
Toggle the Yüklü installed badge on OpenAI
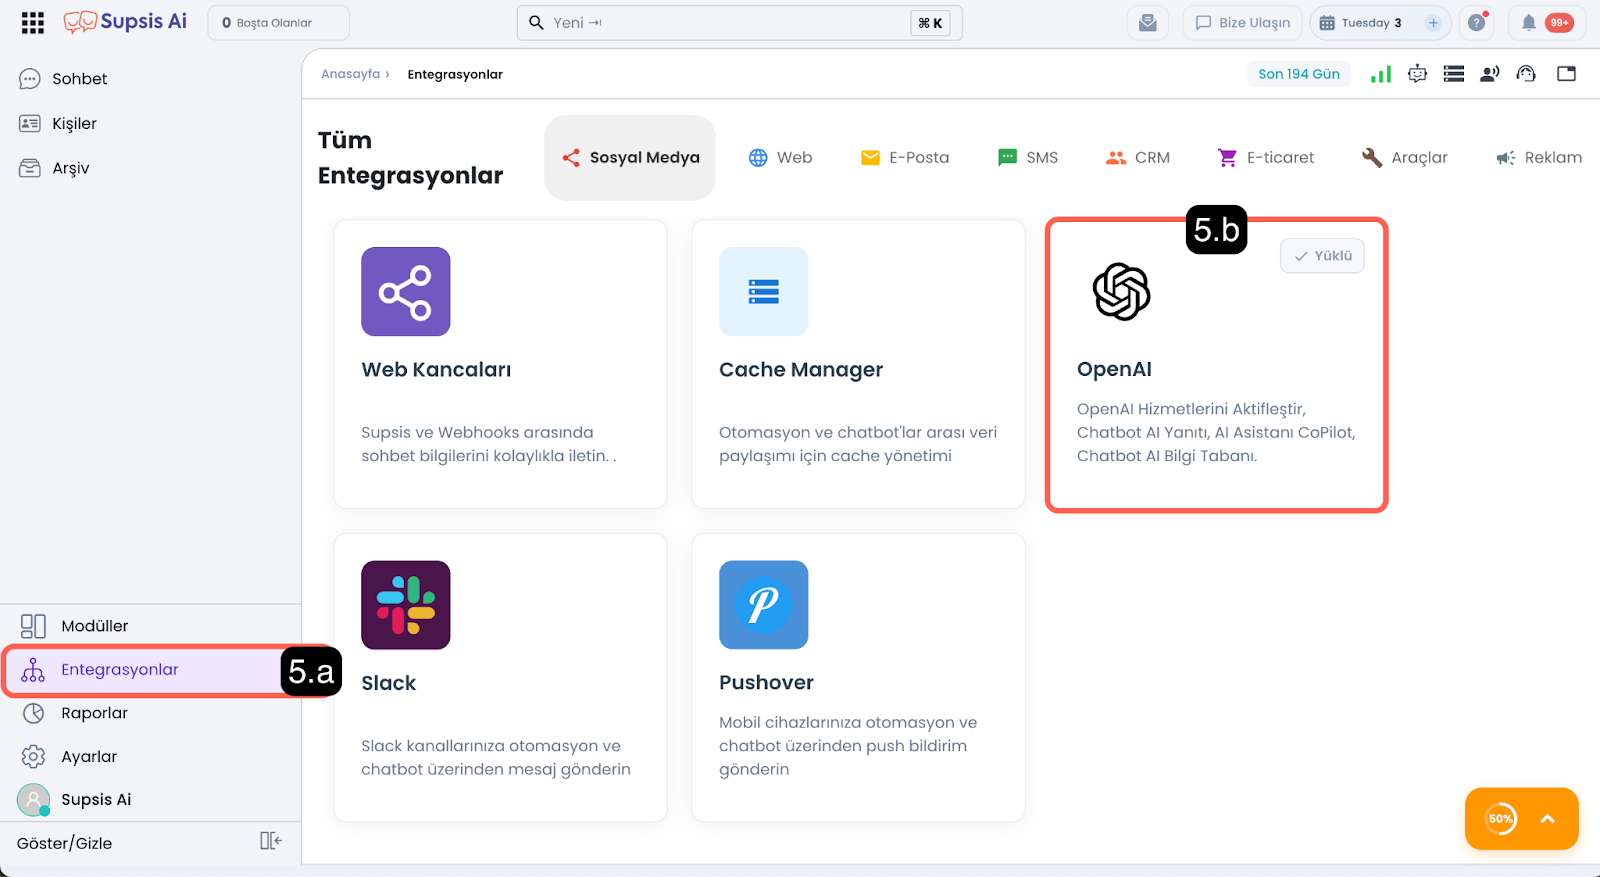tap(1322, 256)
